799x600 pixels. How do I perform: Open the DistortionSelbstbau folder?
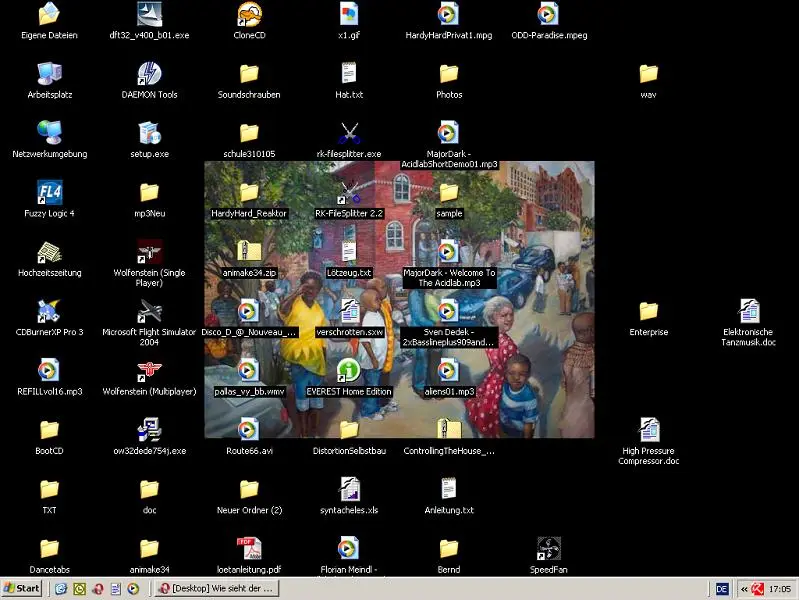point(349,430)
